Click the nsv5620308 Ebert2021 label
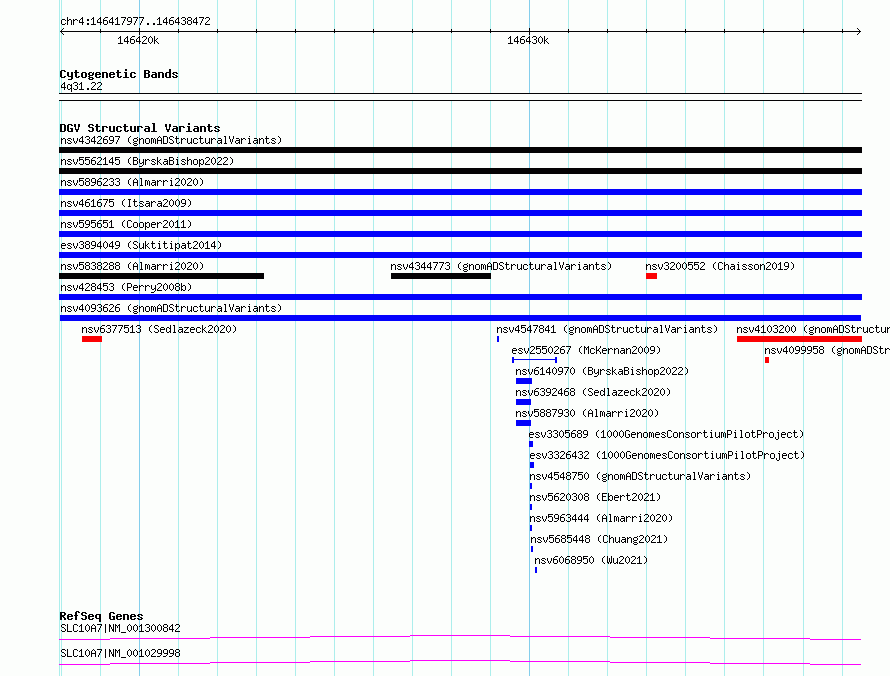890x676 pixels. 595,497
